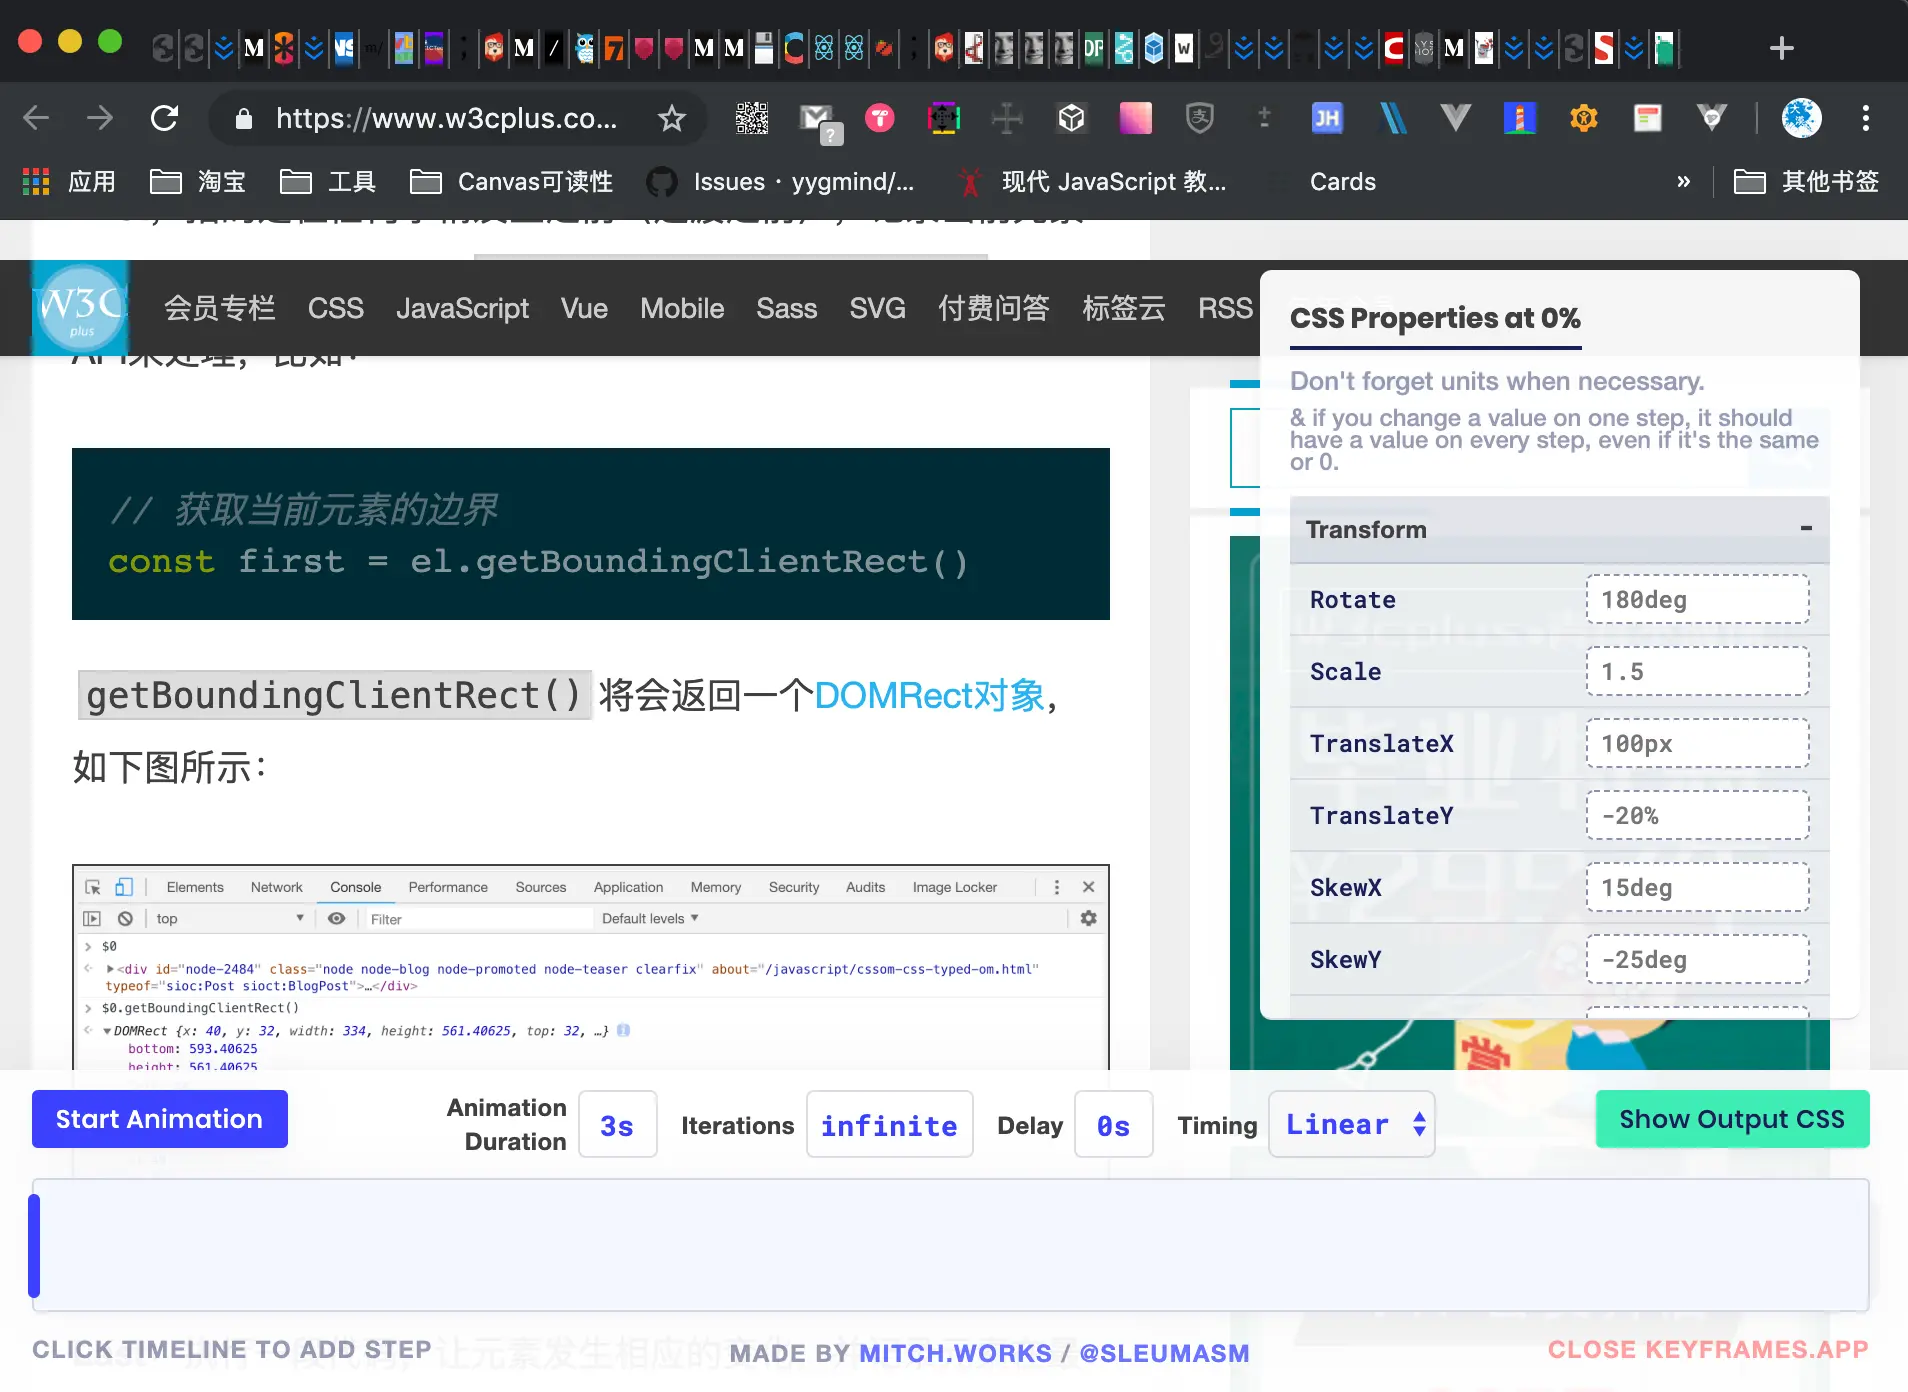Click the W3Cplus site logo

[x=80, y=308]
